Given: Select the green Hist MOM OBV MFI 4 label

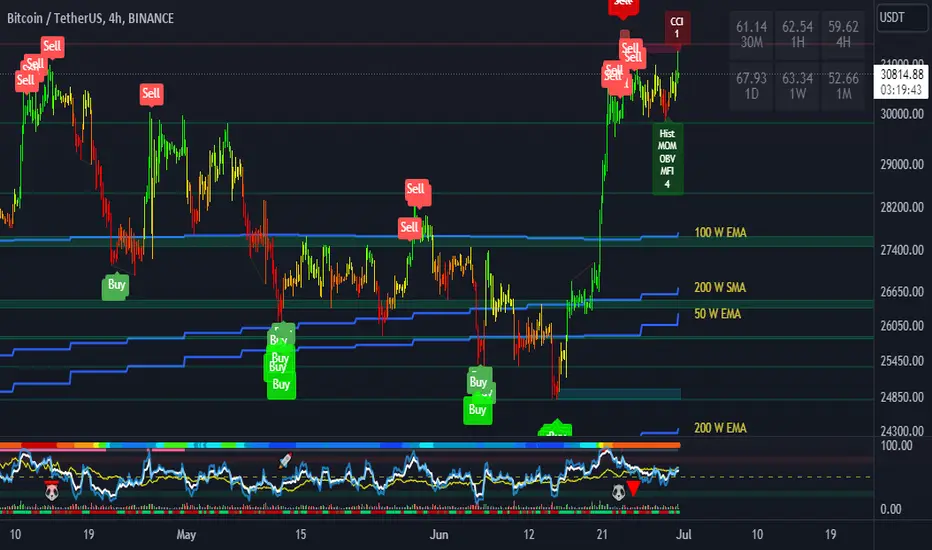Looking at the screenshot, I should 667,159.
